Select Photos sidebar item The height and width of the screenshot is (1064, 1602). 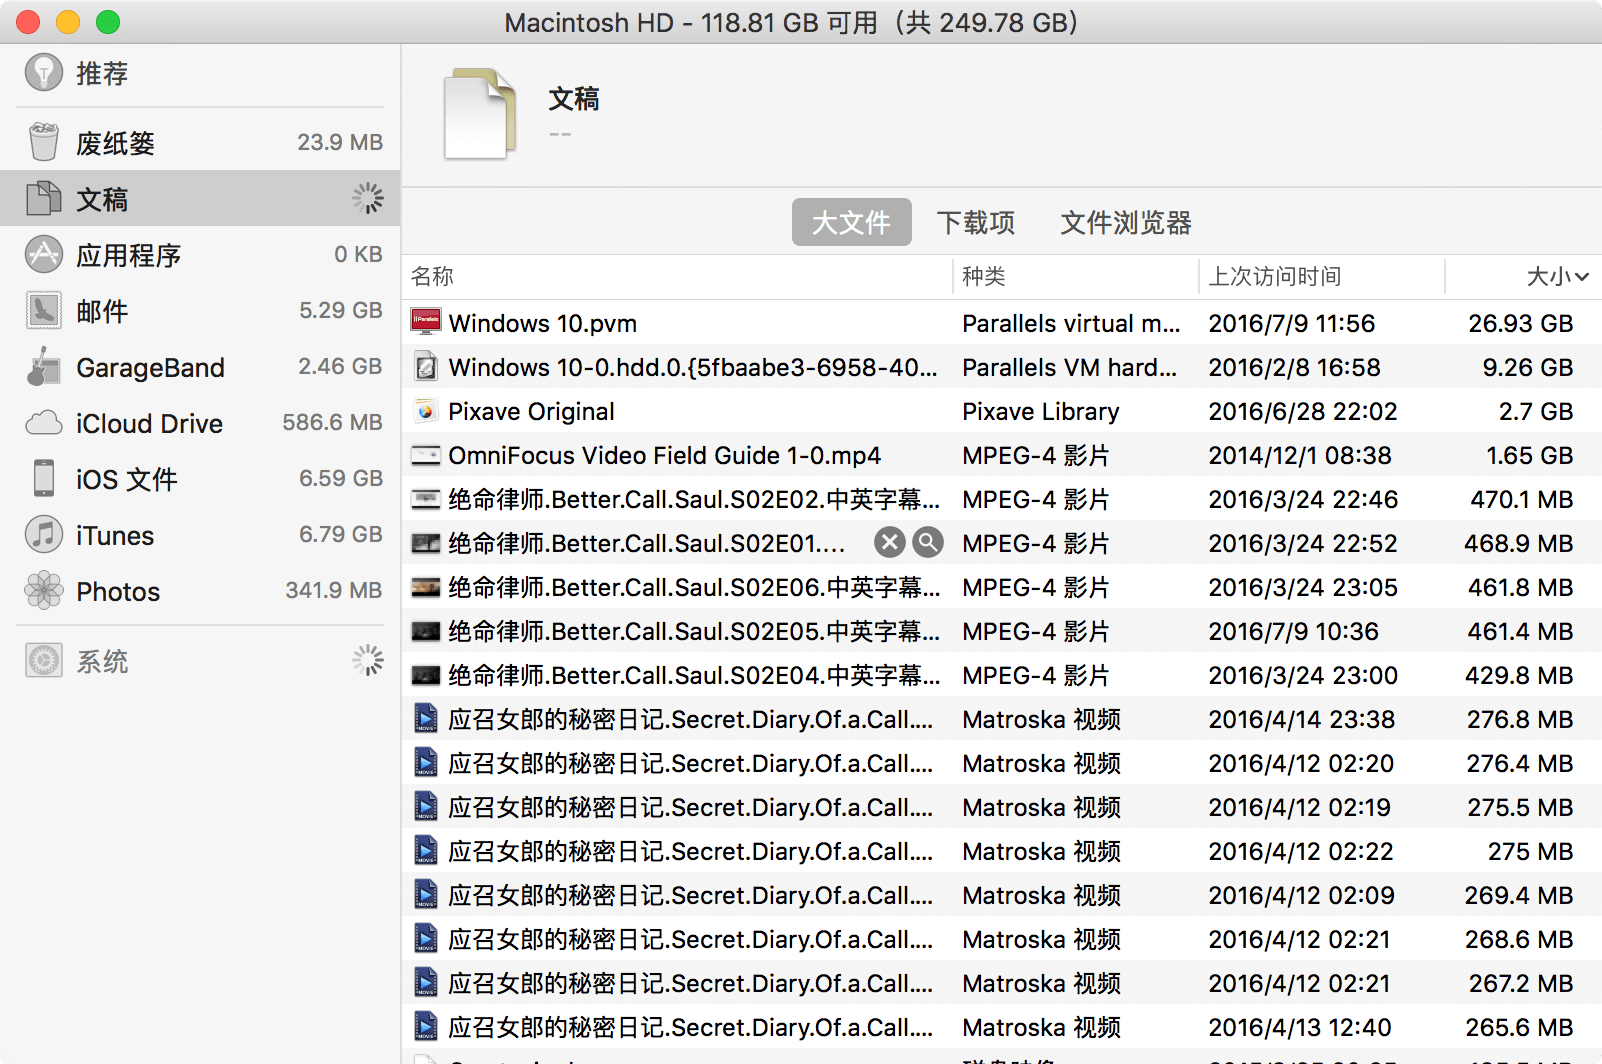200,590
